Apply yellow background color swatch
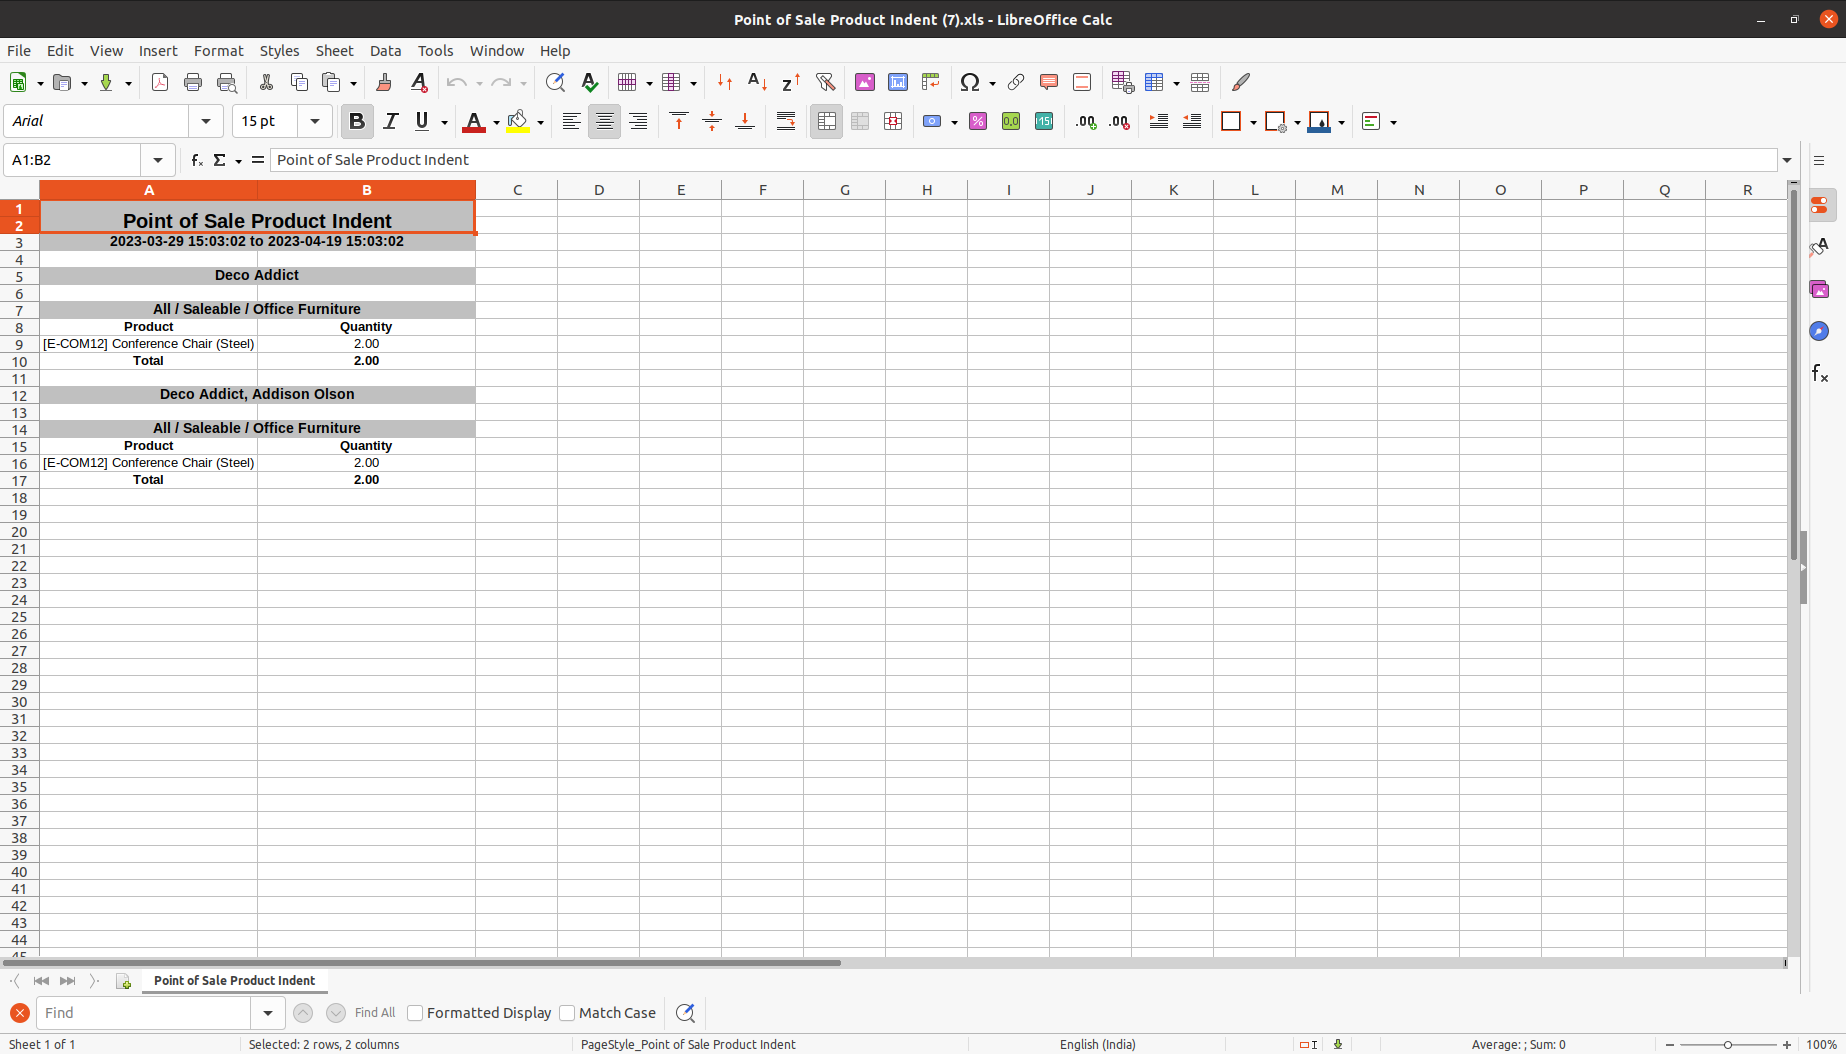1846x1054 pixels. (x=517, y=122)
